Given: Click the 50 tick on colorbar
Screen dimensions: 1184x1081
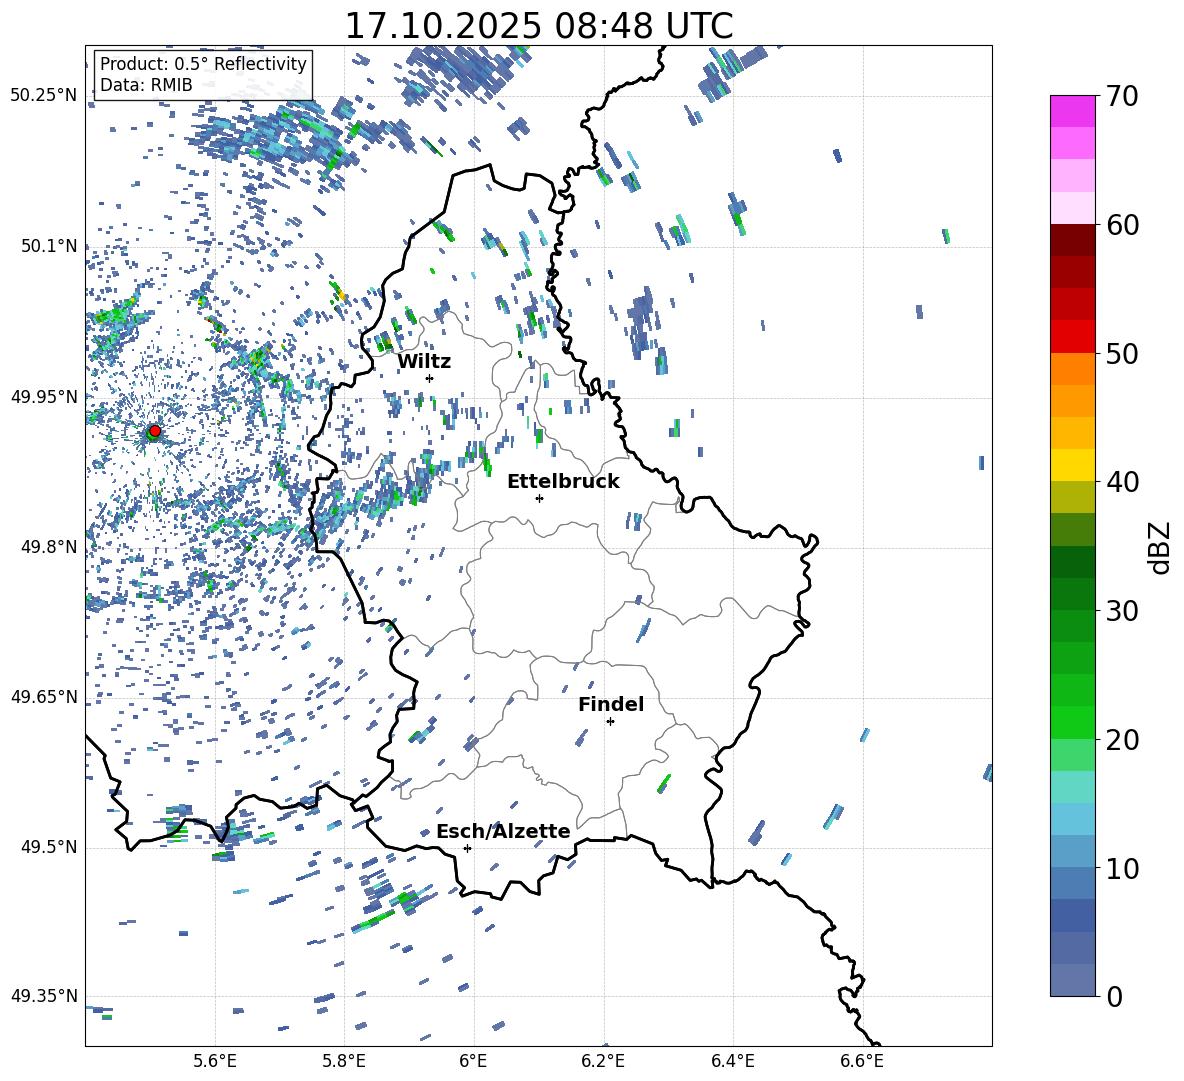Looking at the screenshot, I should [x=1122, y=354].
